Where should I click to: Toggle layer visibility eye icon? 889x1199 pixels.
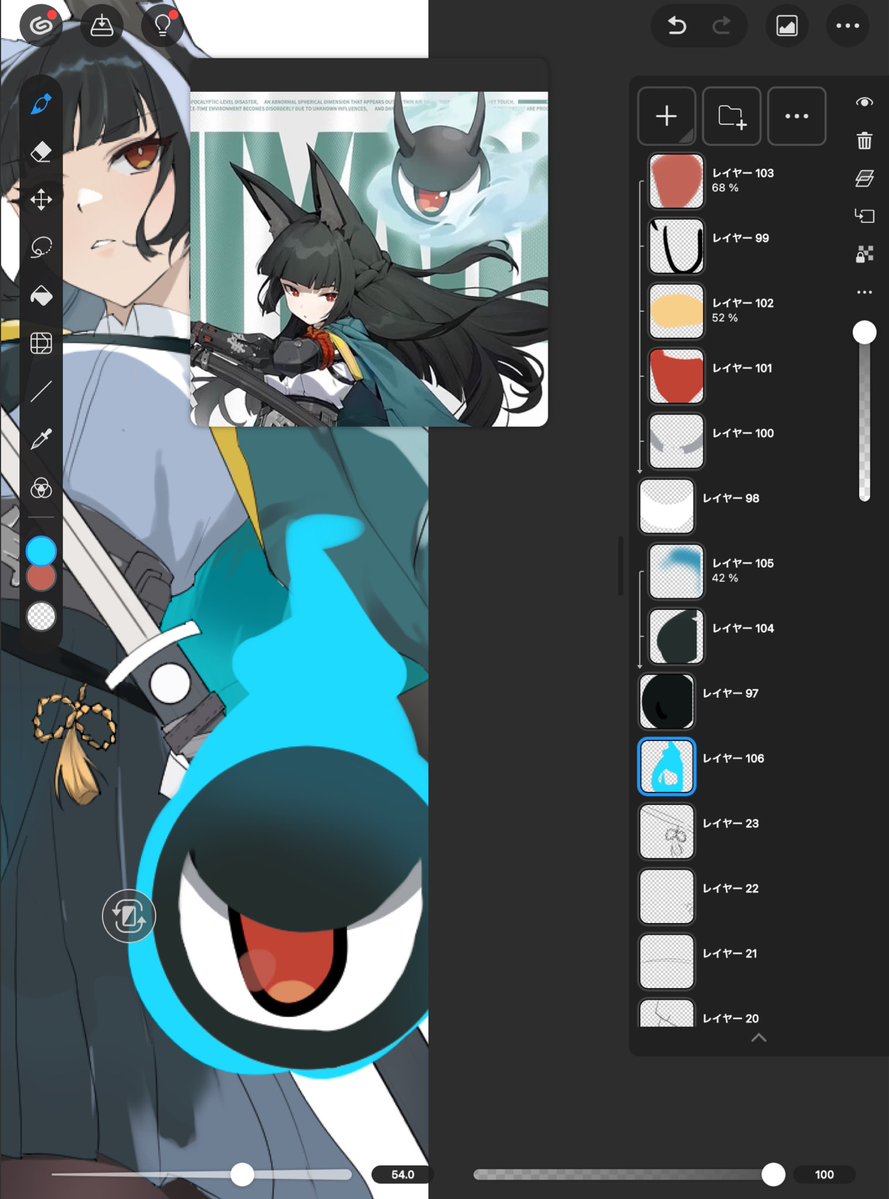click(x=865, y=102)
